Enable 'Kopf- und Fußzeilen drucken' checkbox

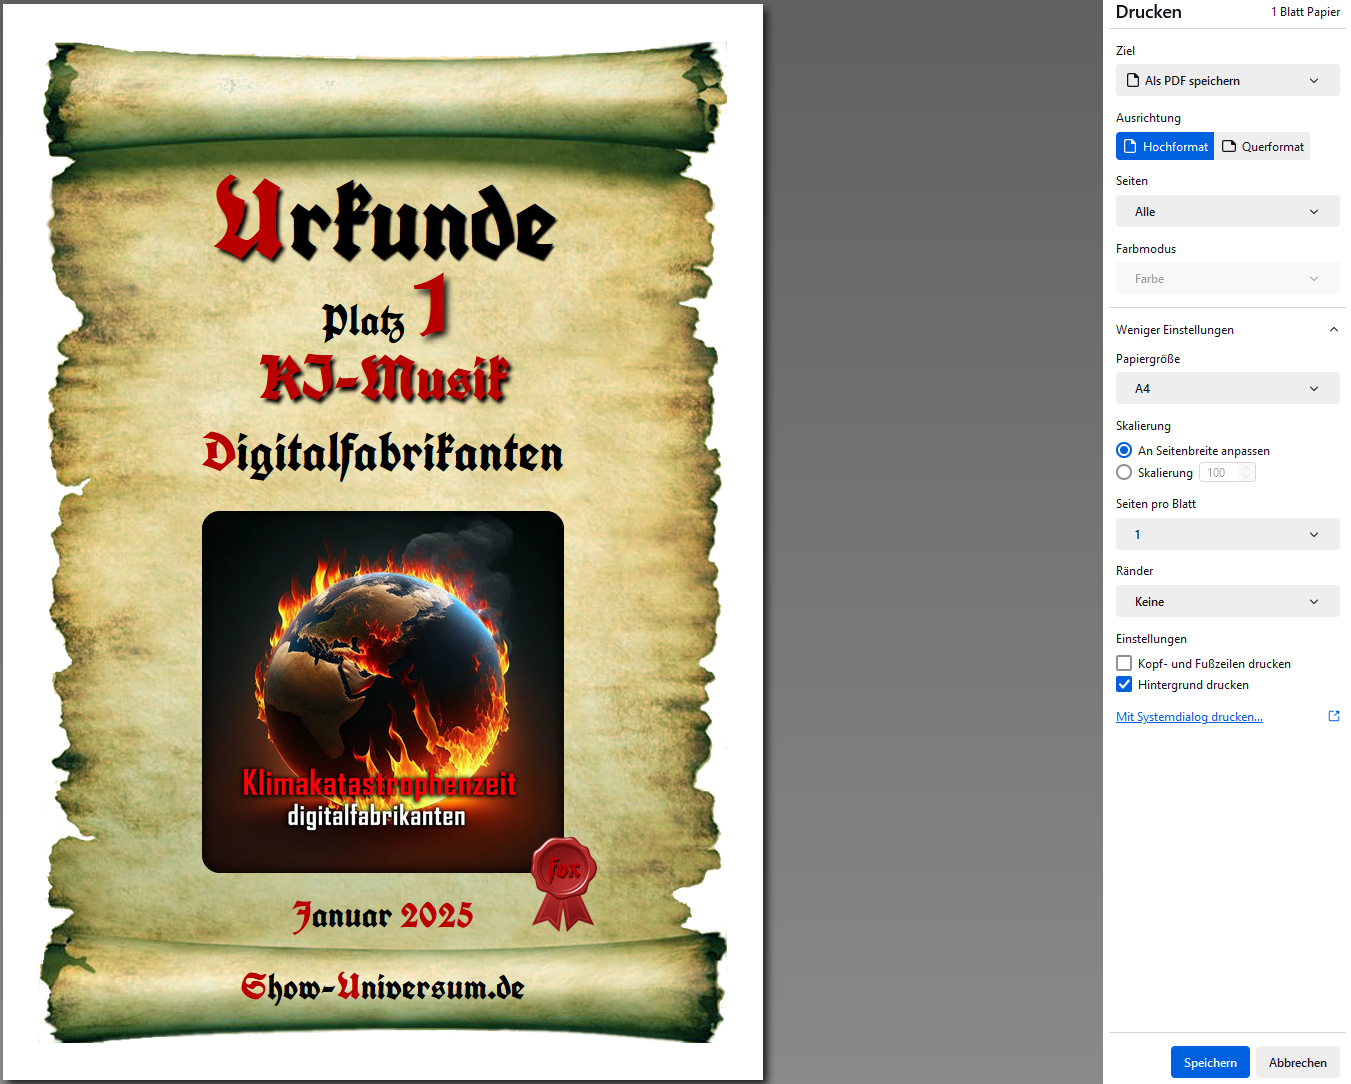click(1124, 663)
